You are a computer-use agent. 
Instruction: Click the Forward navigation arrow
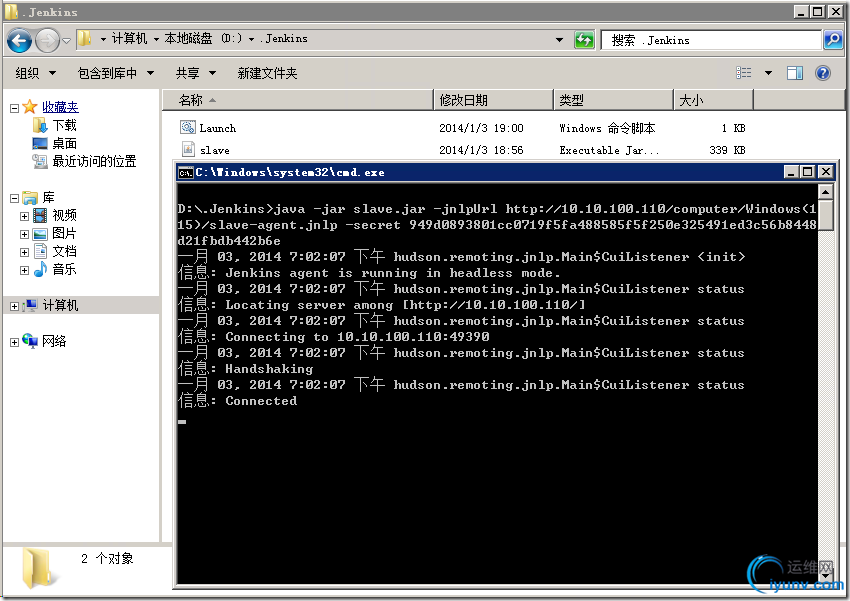tap(47, 41)
